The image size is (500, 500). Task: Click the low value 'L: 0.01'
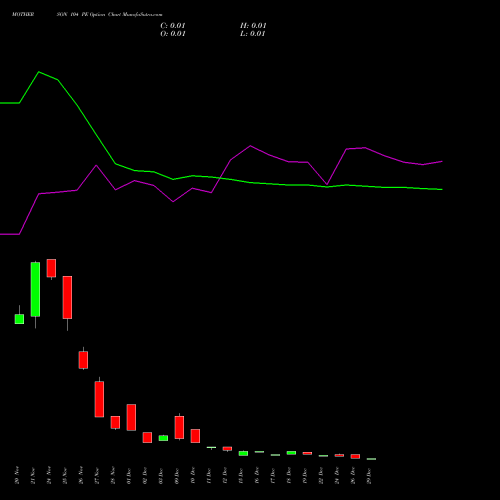coord(253,34)
